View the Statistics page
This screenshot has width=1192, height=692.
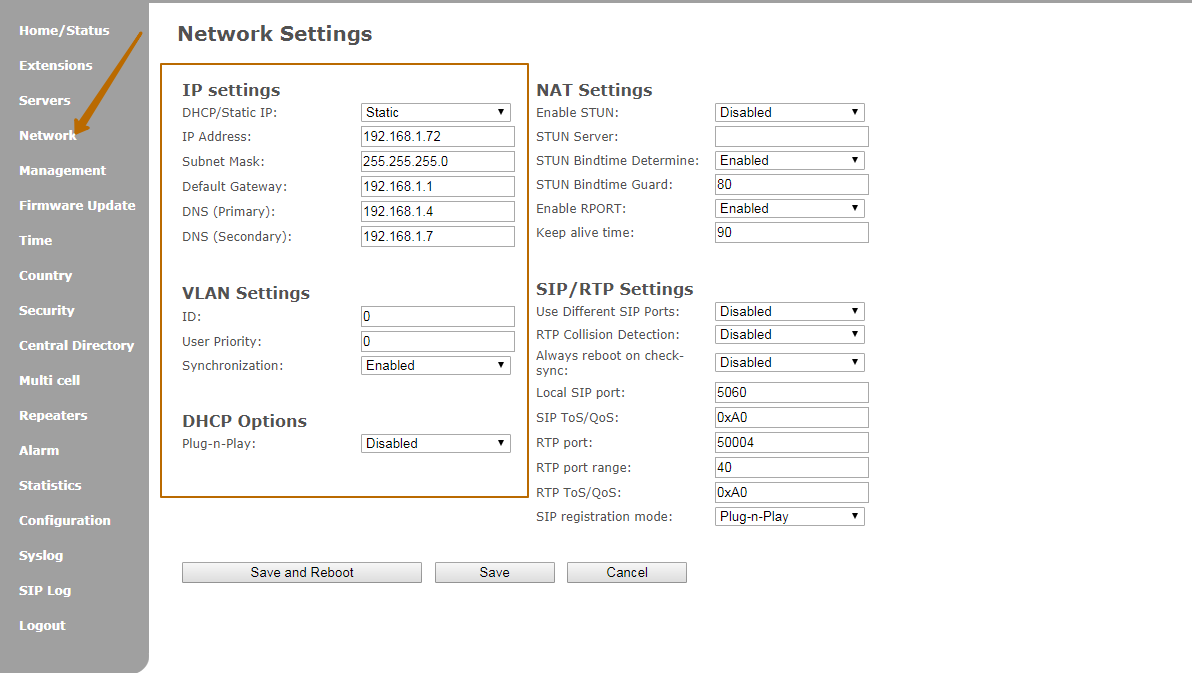(49, 485)
